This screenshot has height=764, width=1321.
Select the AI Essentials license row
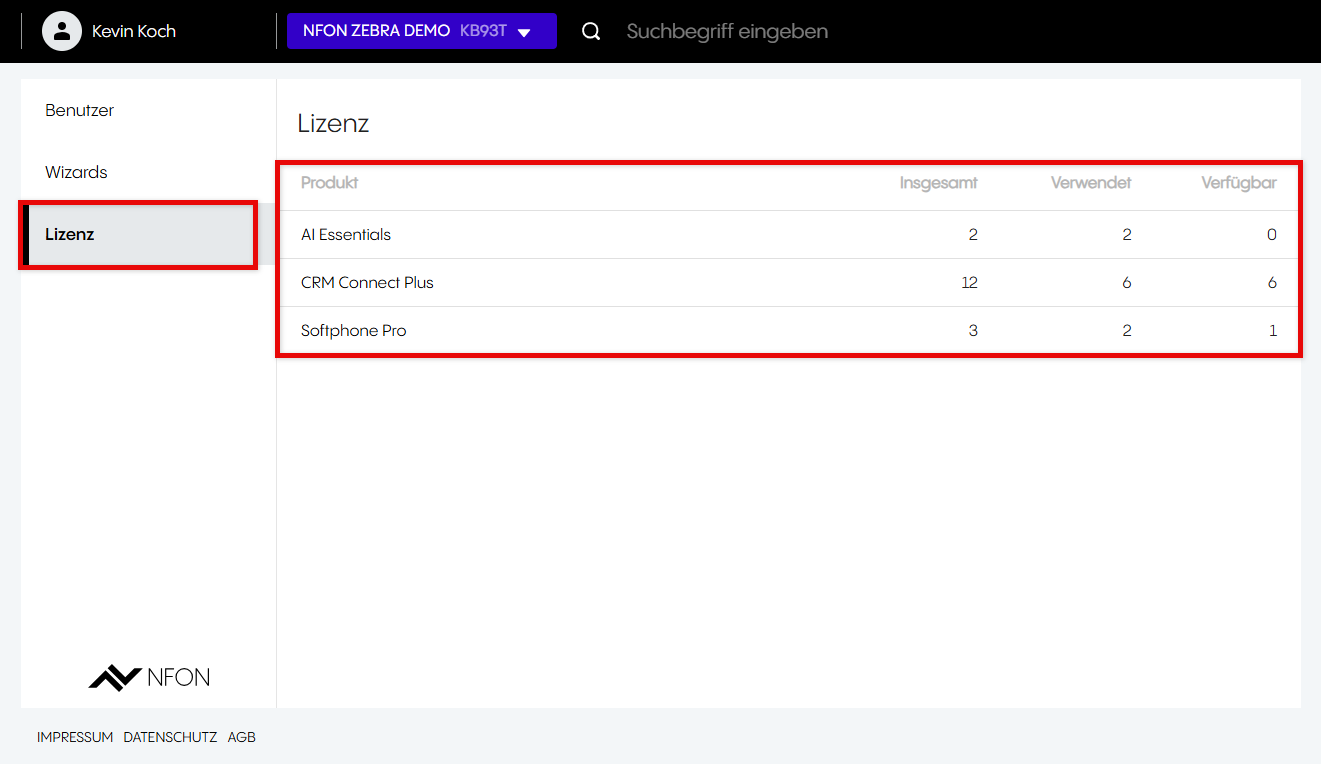(346, 235)
